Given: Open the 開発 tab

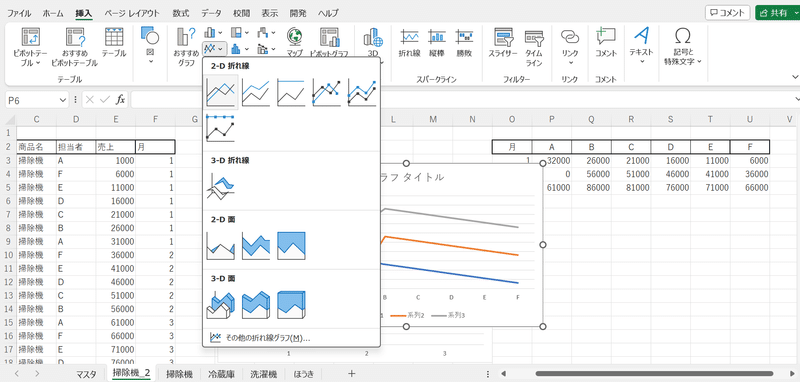Looking at the screenshot, I should 297,13.
